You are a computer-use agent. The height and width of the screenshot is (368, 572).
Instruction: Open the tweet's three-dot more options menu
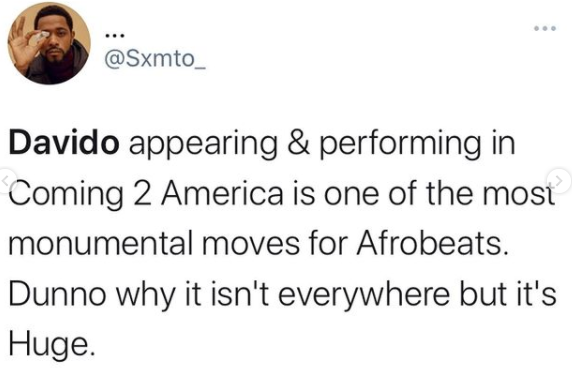[x=545, y=28]
